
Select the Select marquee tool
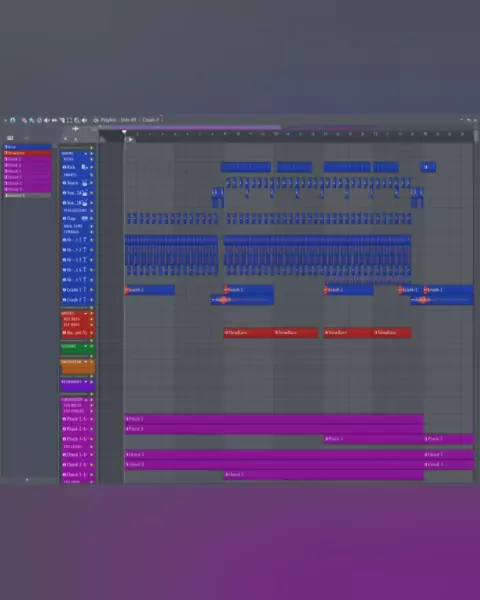pyautogui.click(x=69, y=121)
